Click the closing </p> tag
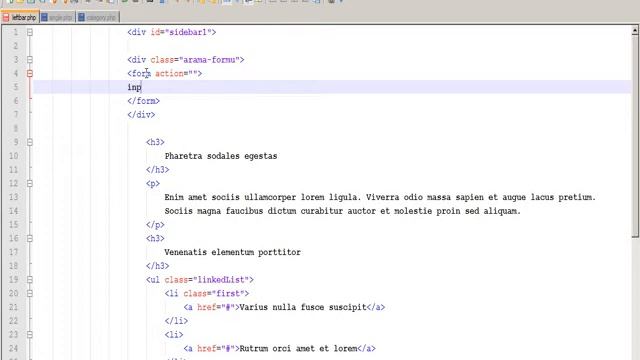Image resolution: width=640 pixels, height=360 pixels. point(155,224)
